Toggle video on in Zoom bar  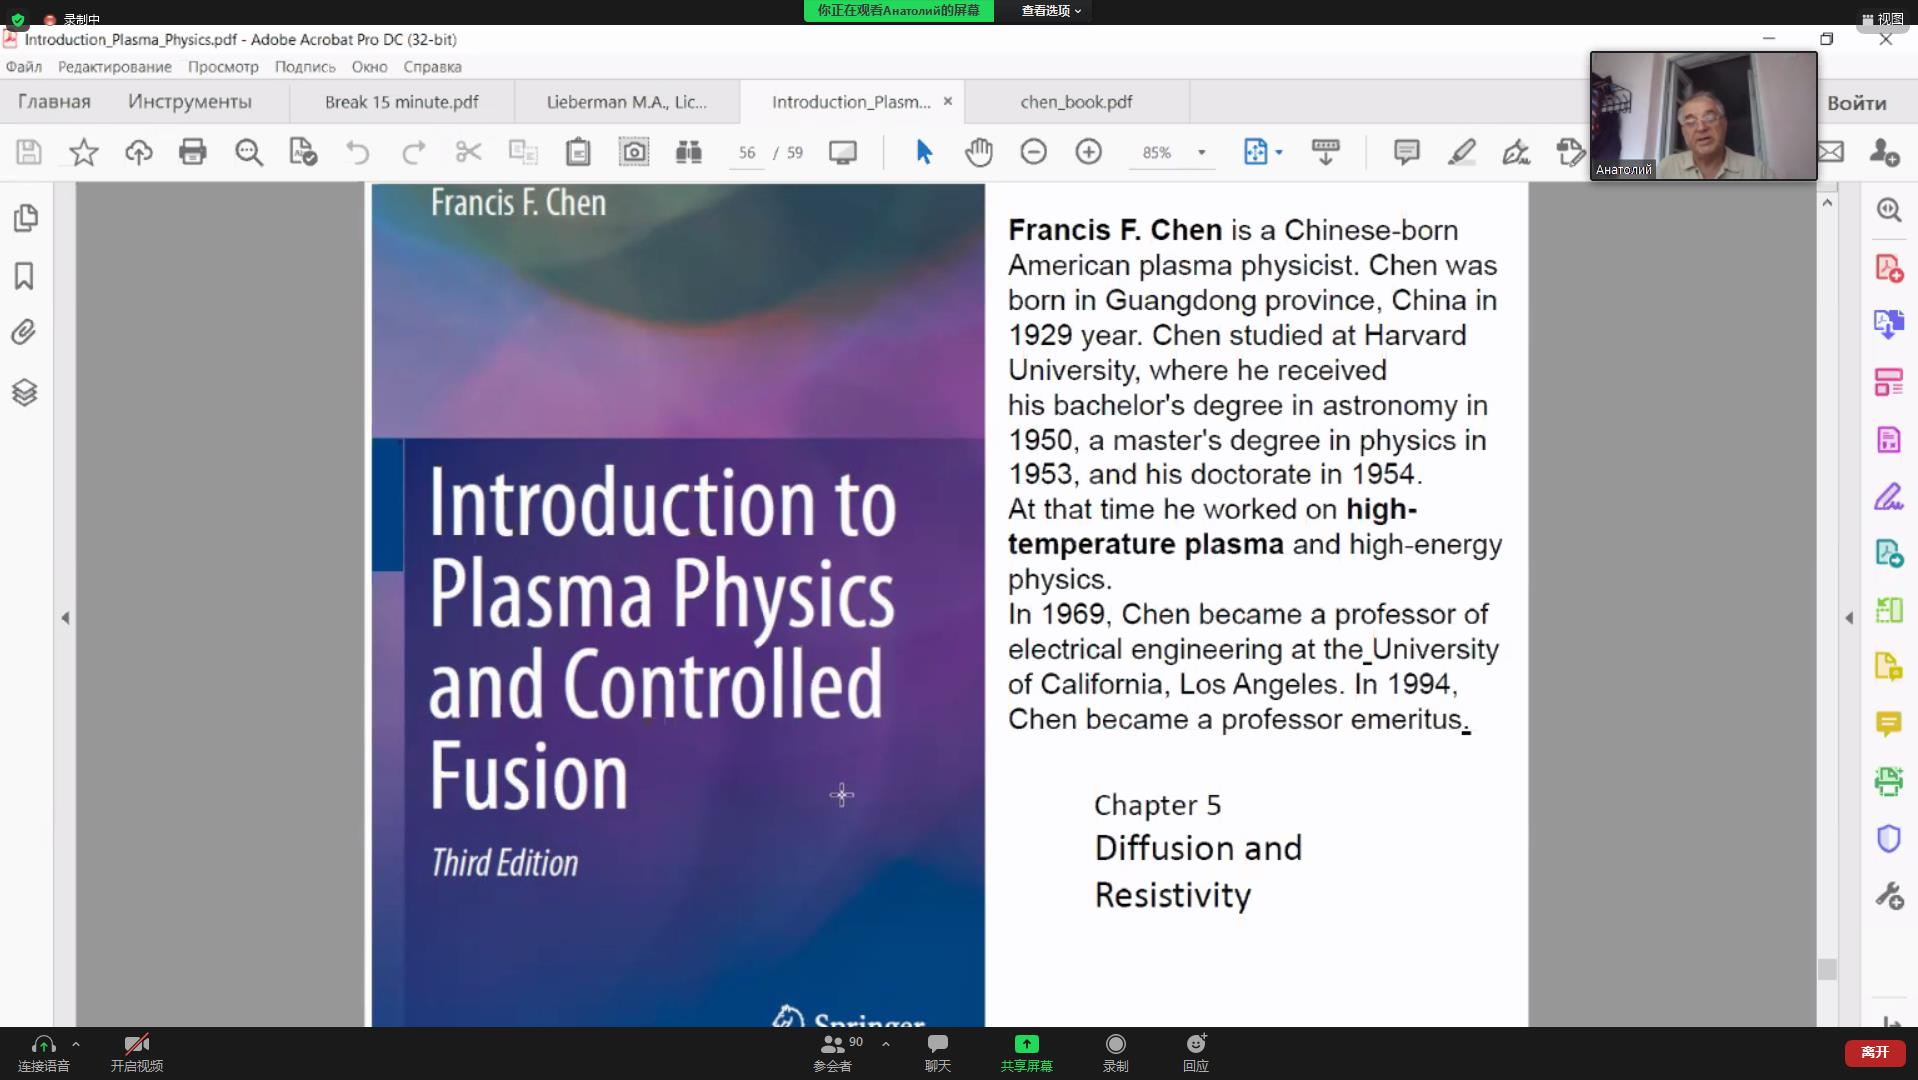pyautogui.click(x=137, y=1052)
